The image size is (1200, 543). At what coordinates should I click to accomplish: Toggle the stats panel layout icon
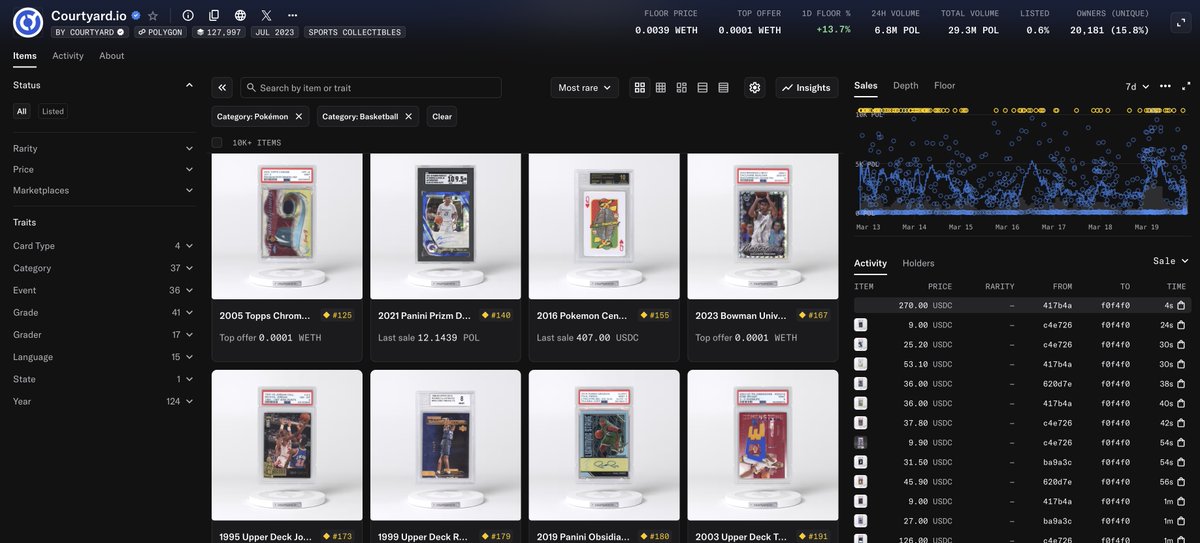(x=1179, y=22)
